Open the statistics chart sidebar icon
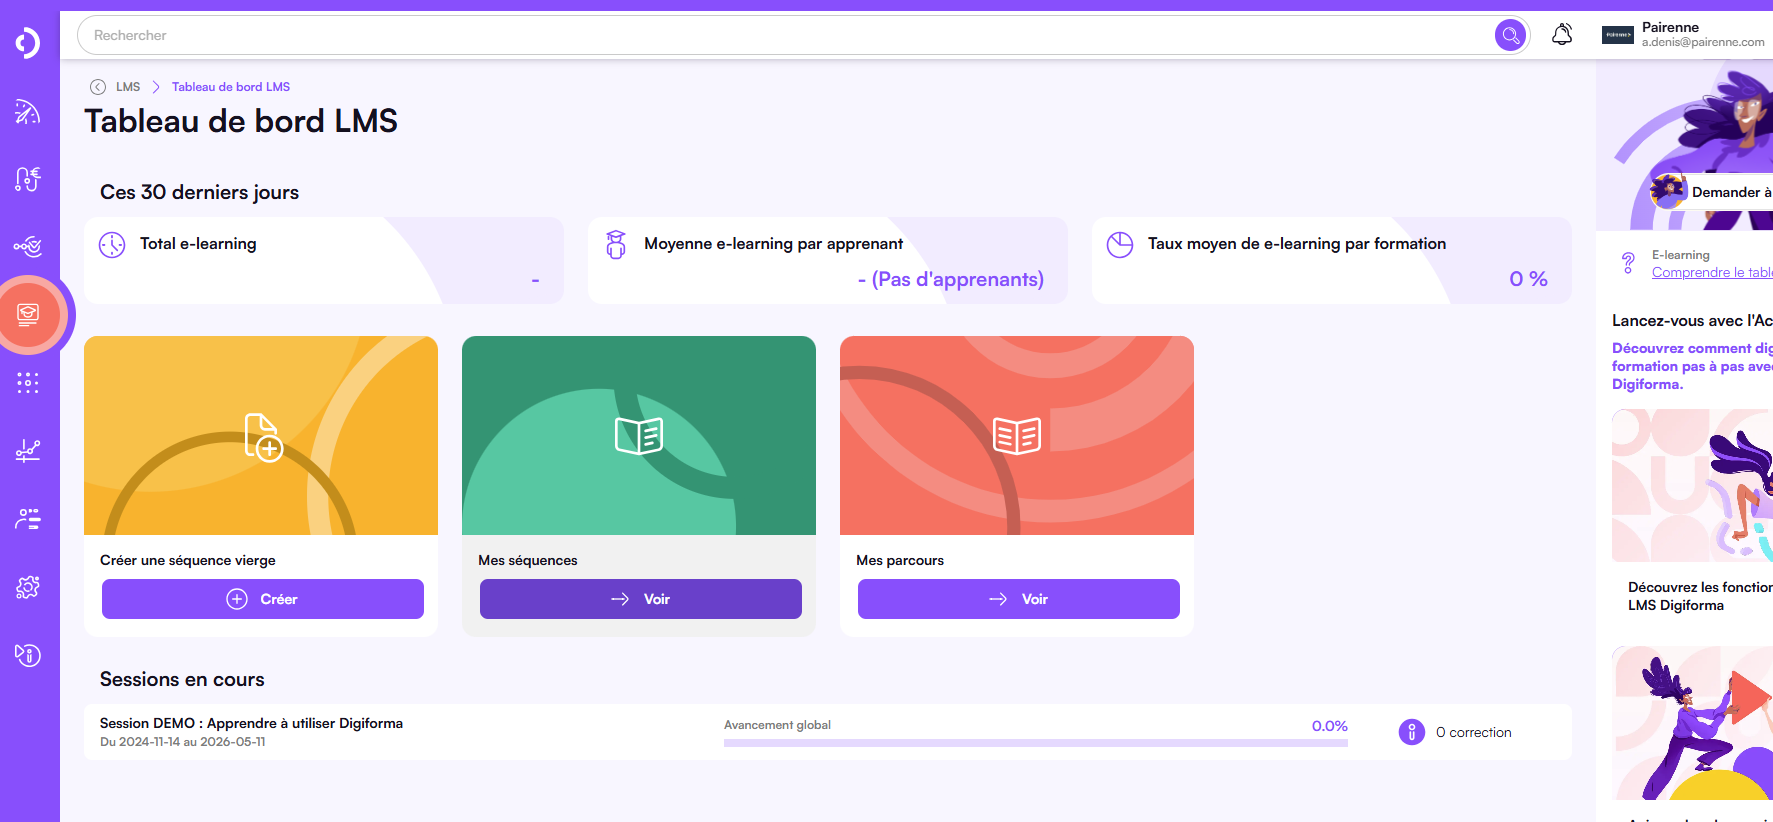Screen dimensions: 1773x822 tap(28, 451)
